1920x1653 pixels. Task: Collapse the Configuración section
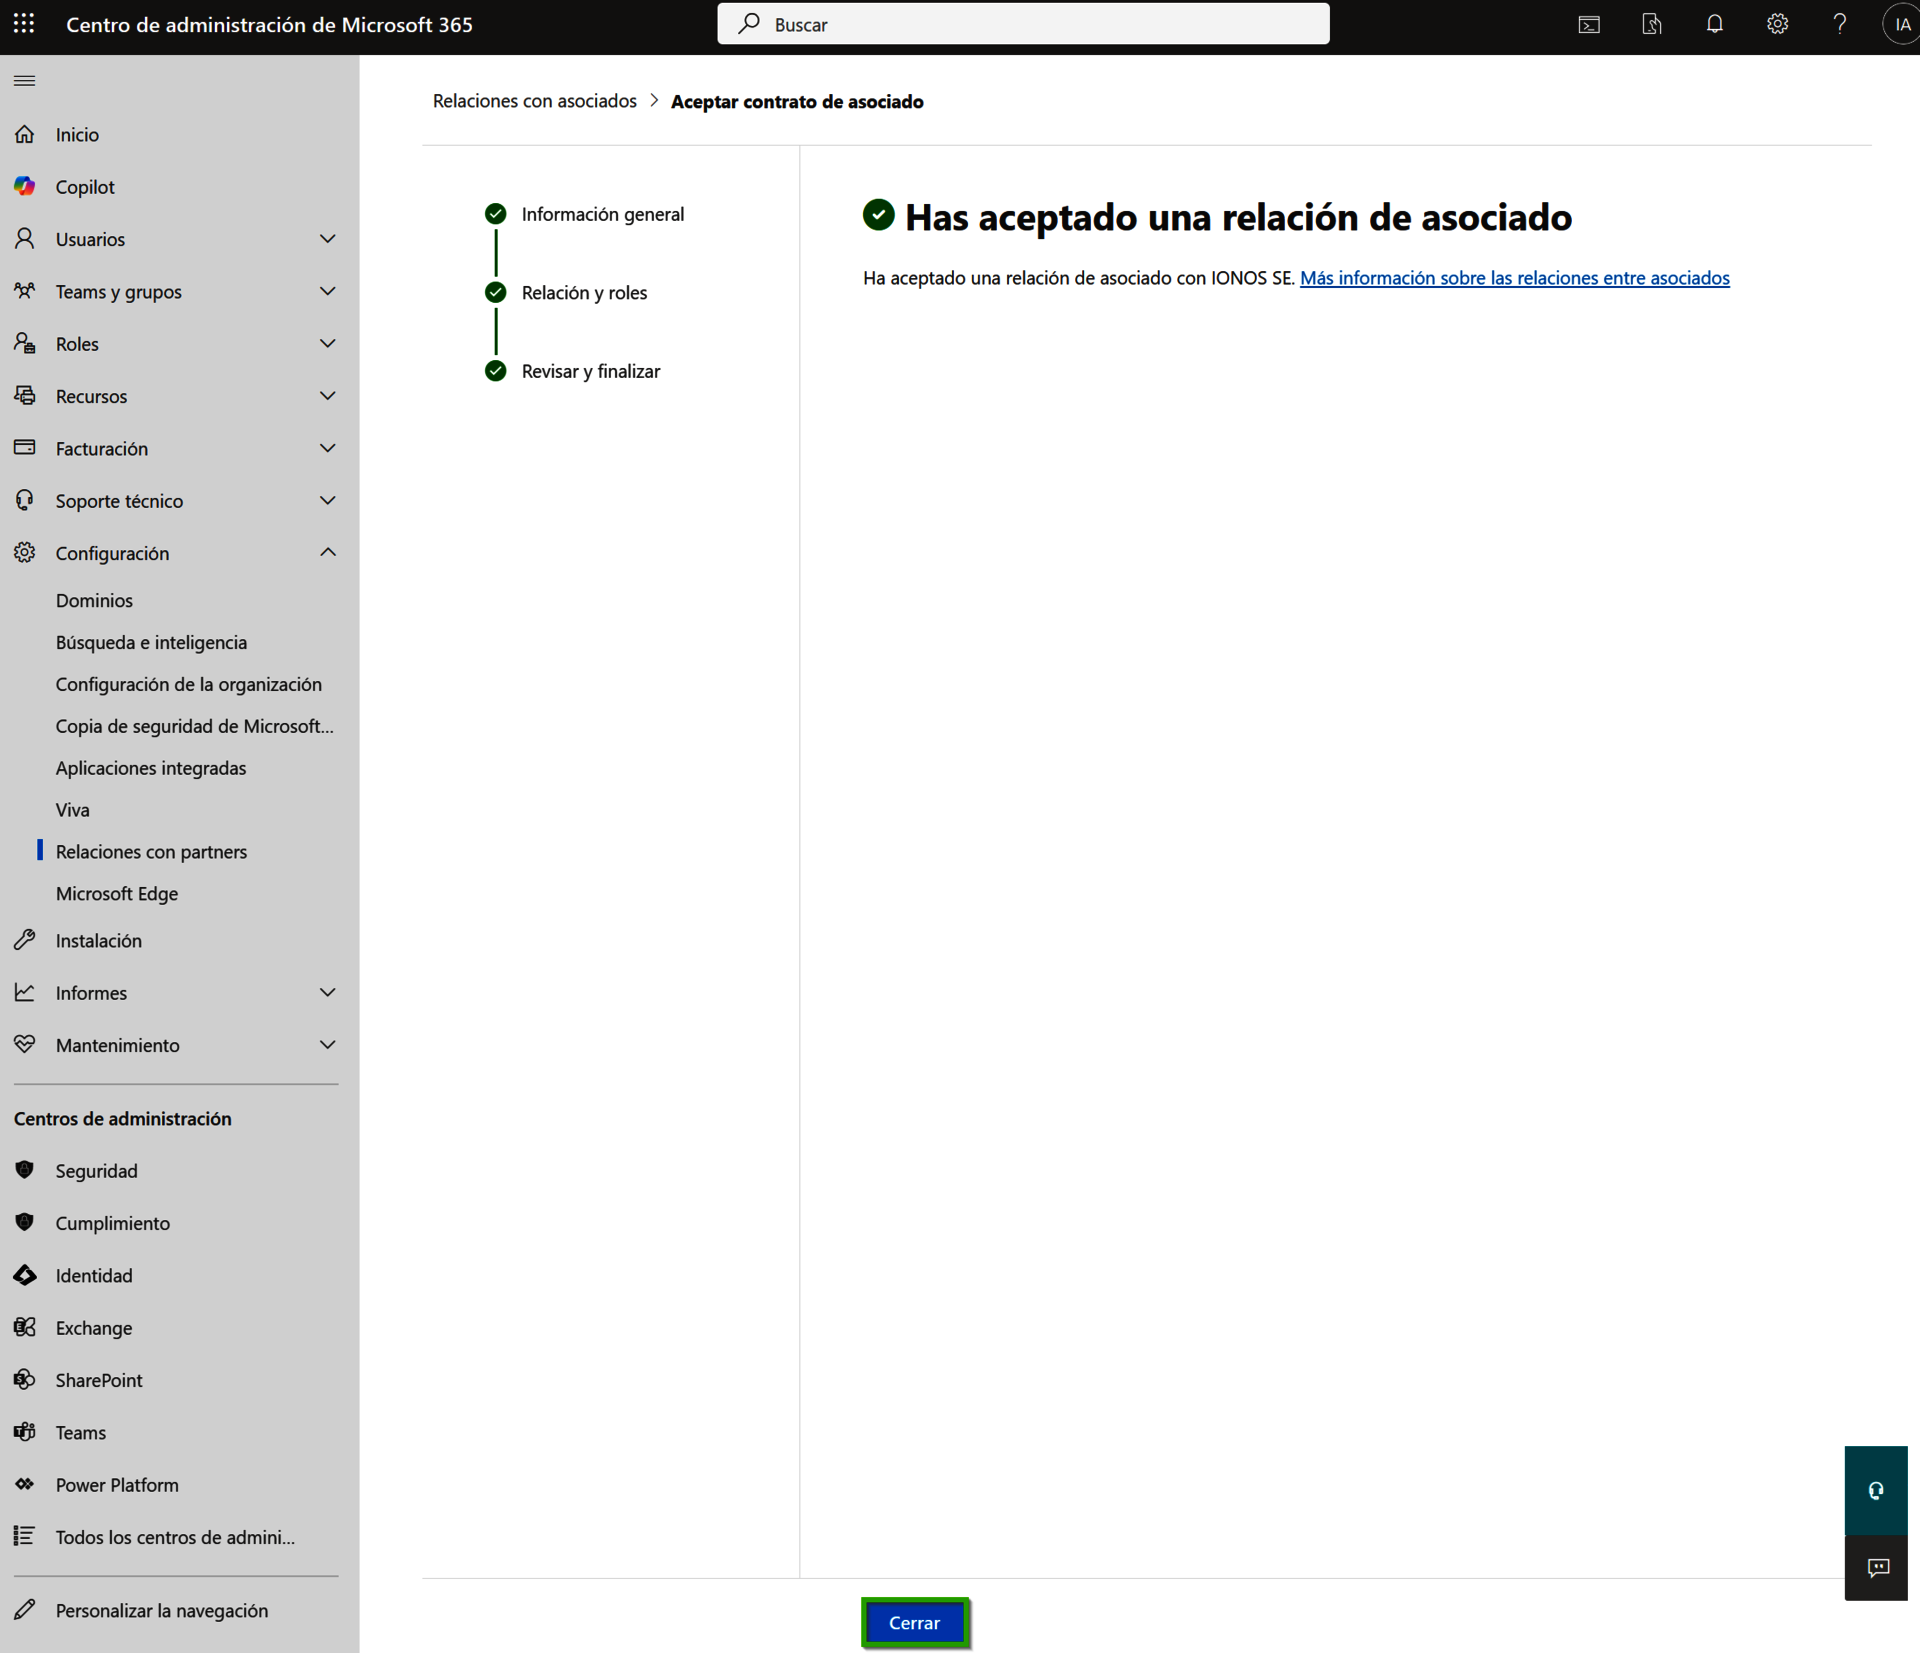[x=327, y=552]
